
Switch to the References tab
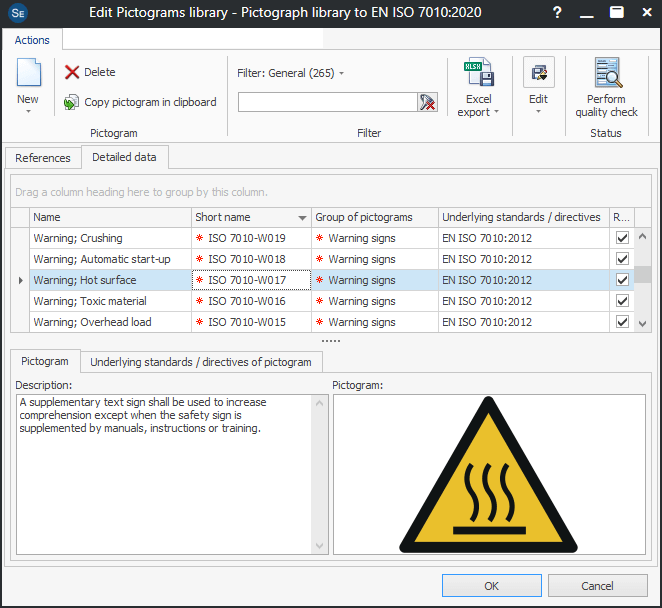[x=43, y=158]
